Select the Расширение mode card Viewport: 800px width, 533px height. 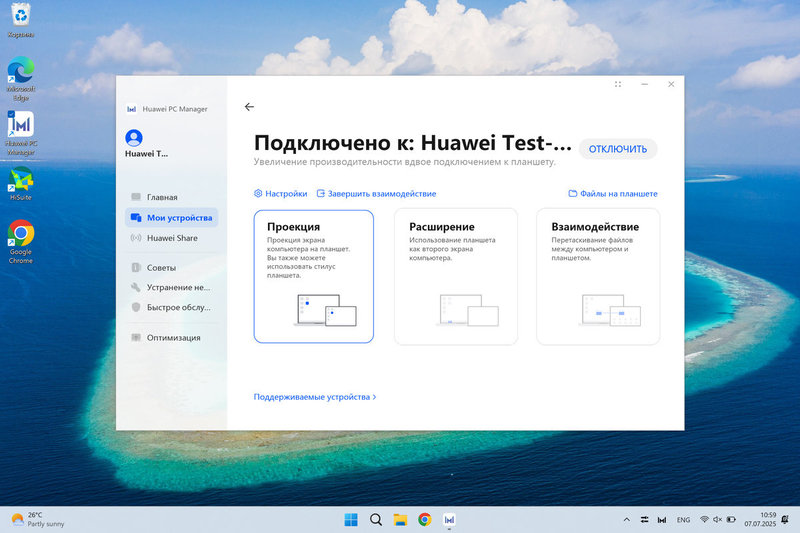[456, 276]
